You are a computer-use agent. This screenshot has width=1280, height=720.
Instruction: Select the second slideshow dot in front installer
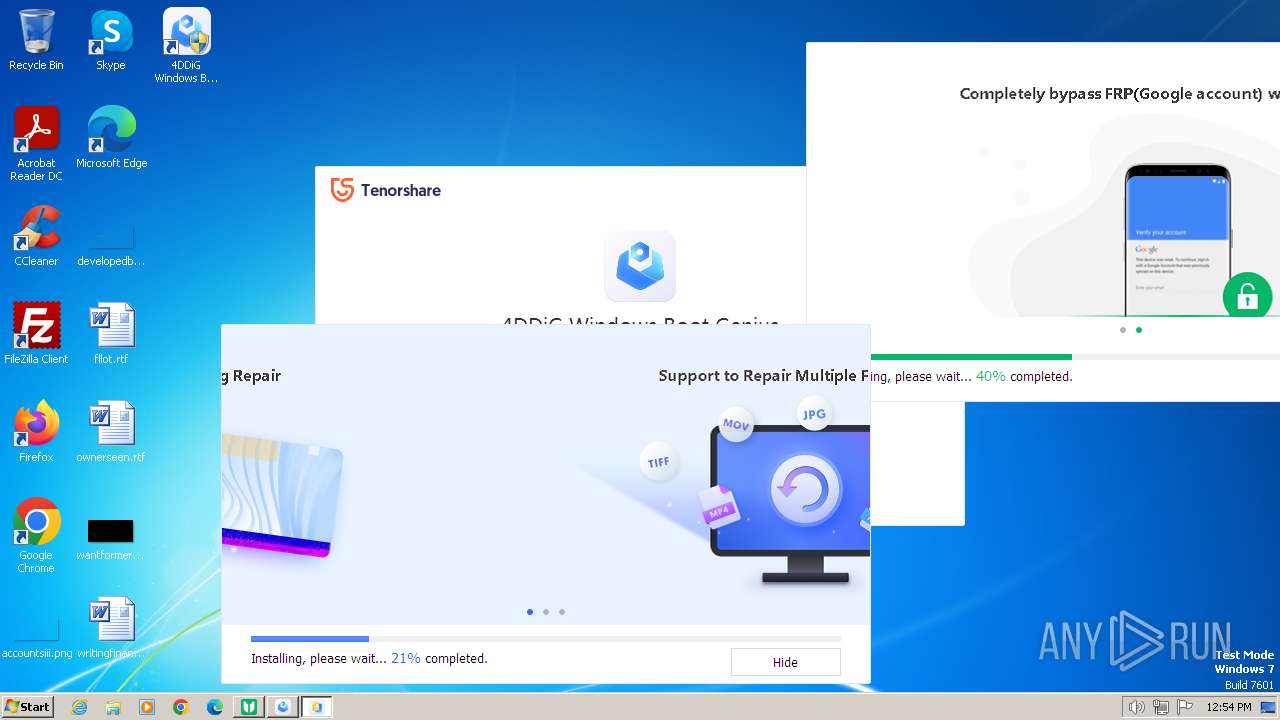coord(546,612)
